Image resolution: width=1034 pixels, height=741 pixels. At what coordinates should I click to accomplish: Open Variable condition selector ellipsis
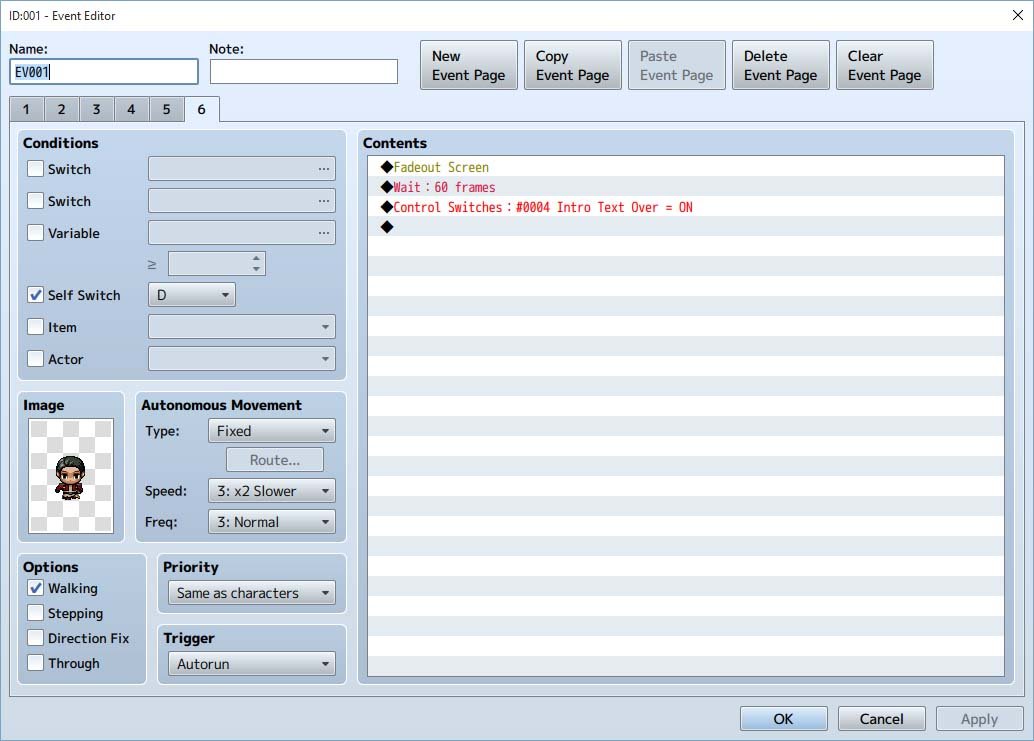(x=323, y=233)
